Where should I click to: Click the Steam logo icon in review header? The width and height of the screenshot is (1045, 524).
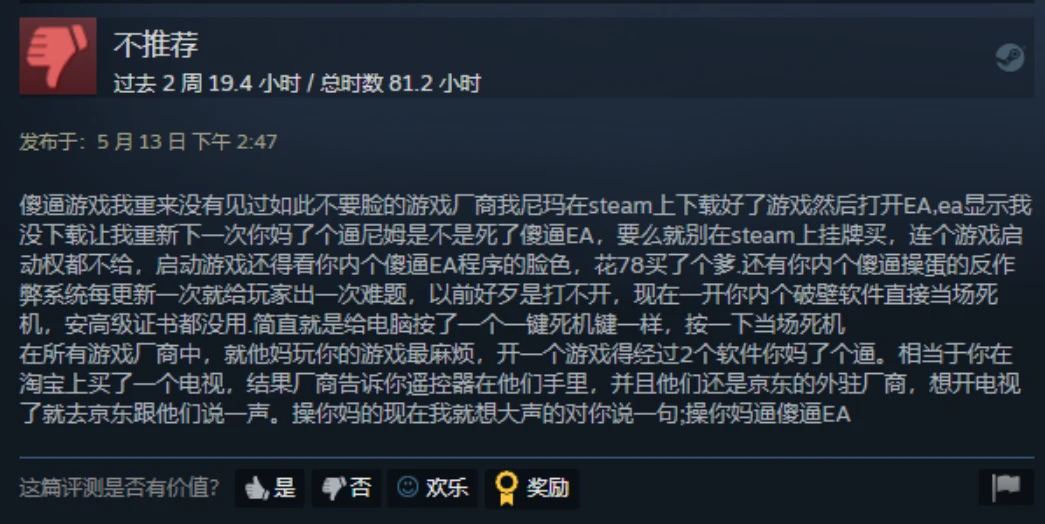pos(1010,57)
